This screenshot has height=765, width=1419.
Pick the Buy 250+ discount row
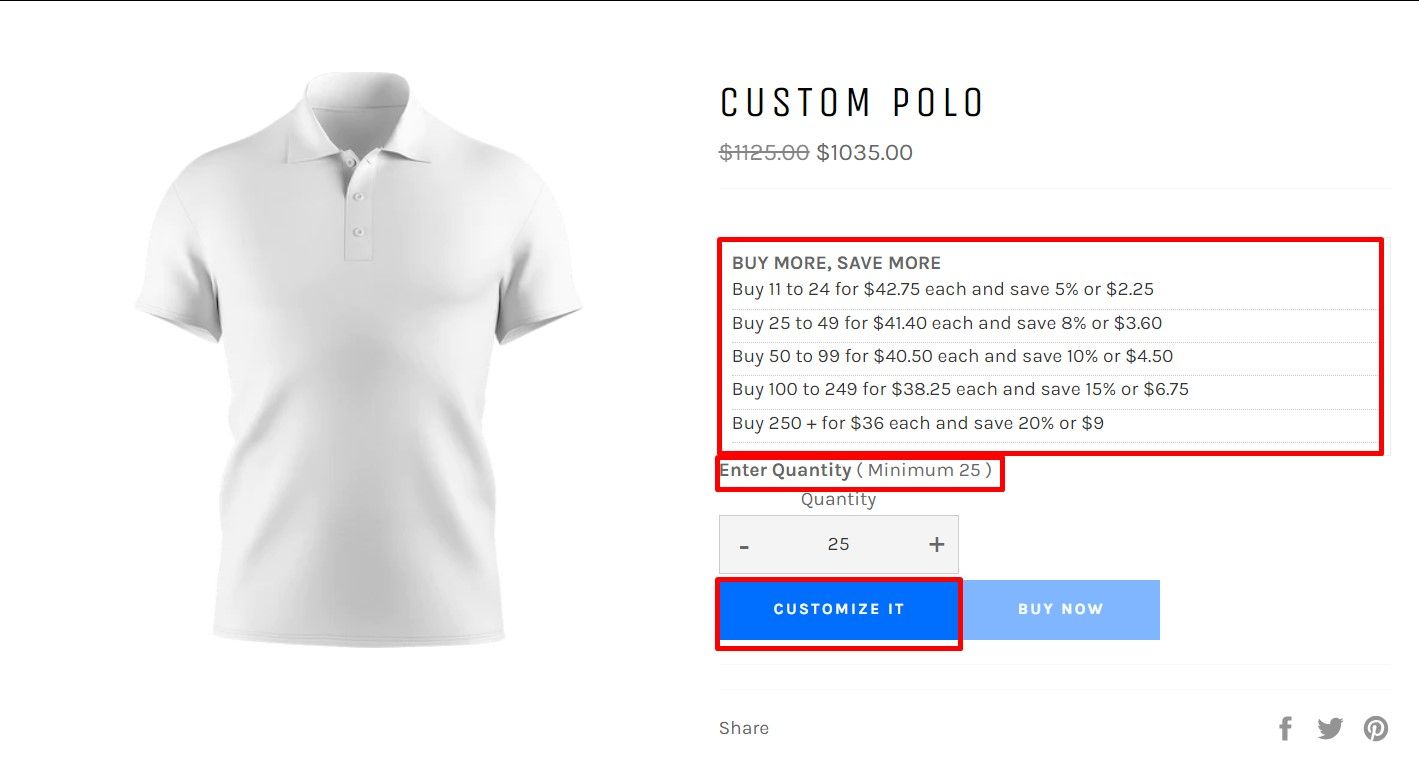click(x=917, y=423)
